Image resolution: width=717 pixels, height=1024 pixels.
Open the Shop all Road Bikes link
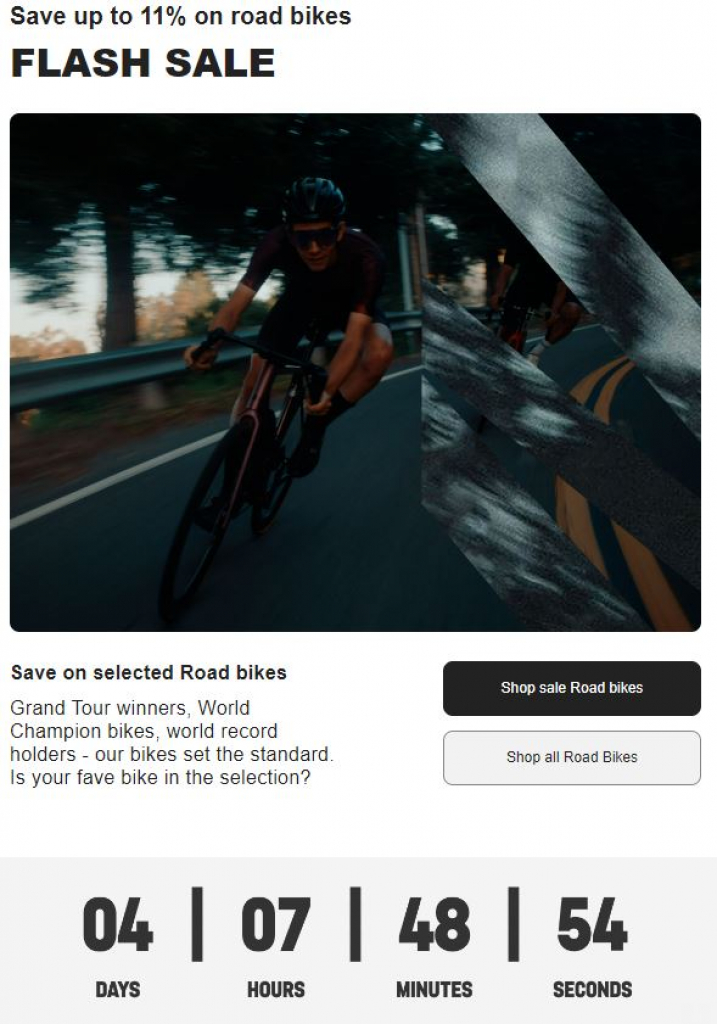pos(571,757)
